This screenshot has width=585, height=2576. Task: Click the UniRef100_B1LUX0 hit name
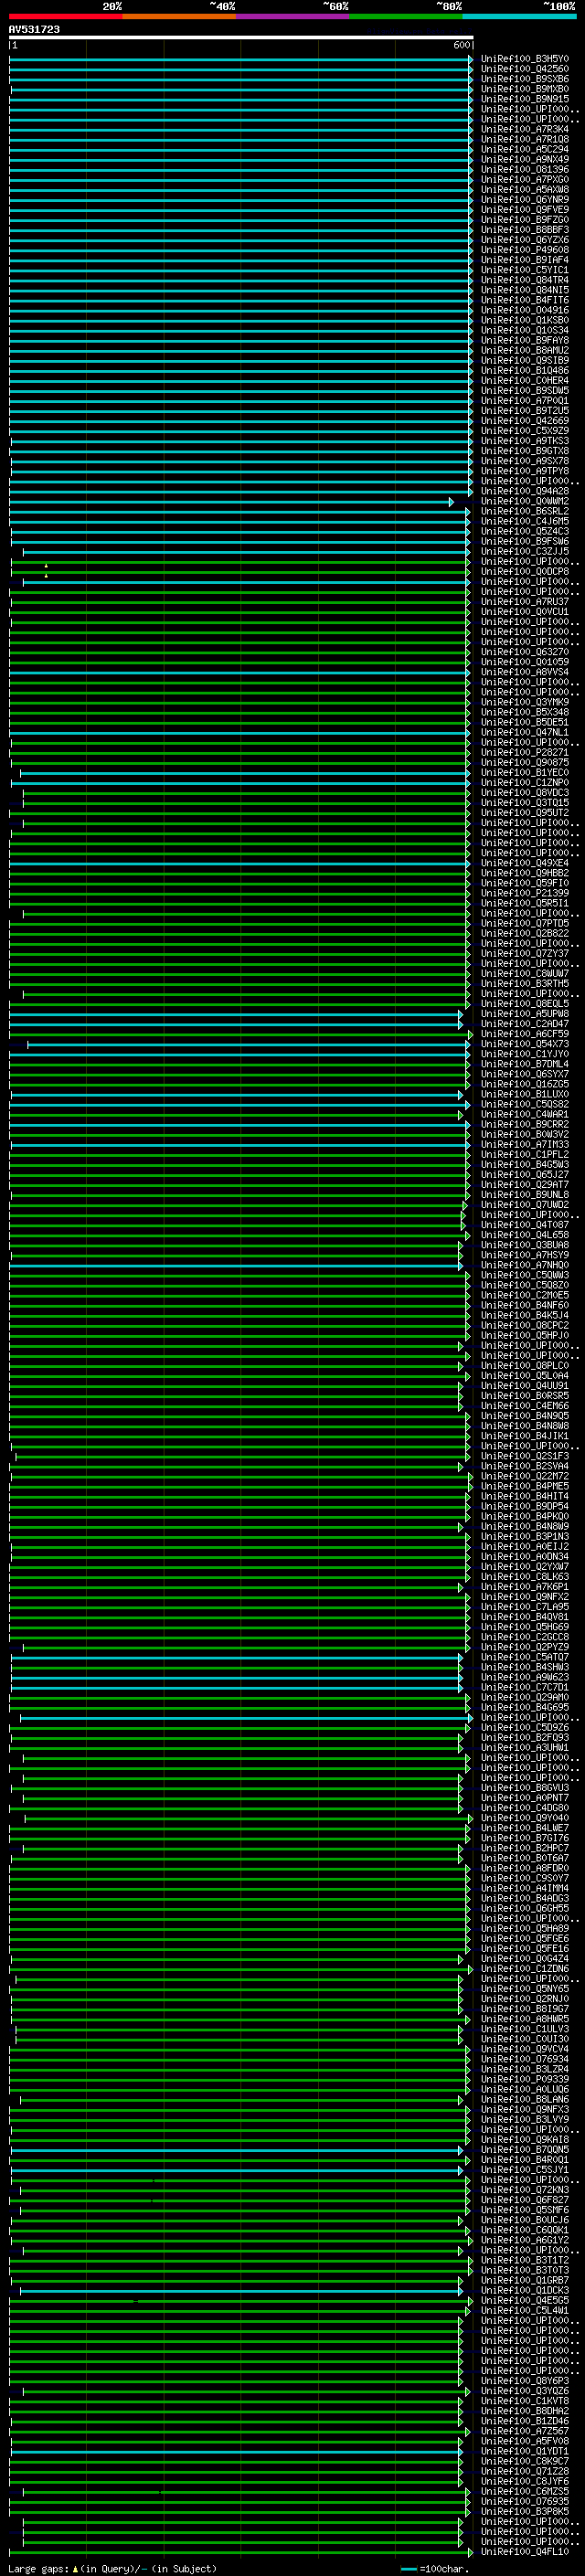click(525, 1094)
